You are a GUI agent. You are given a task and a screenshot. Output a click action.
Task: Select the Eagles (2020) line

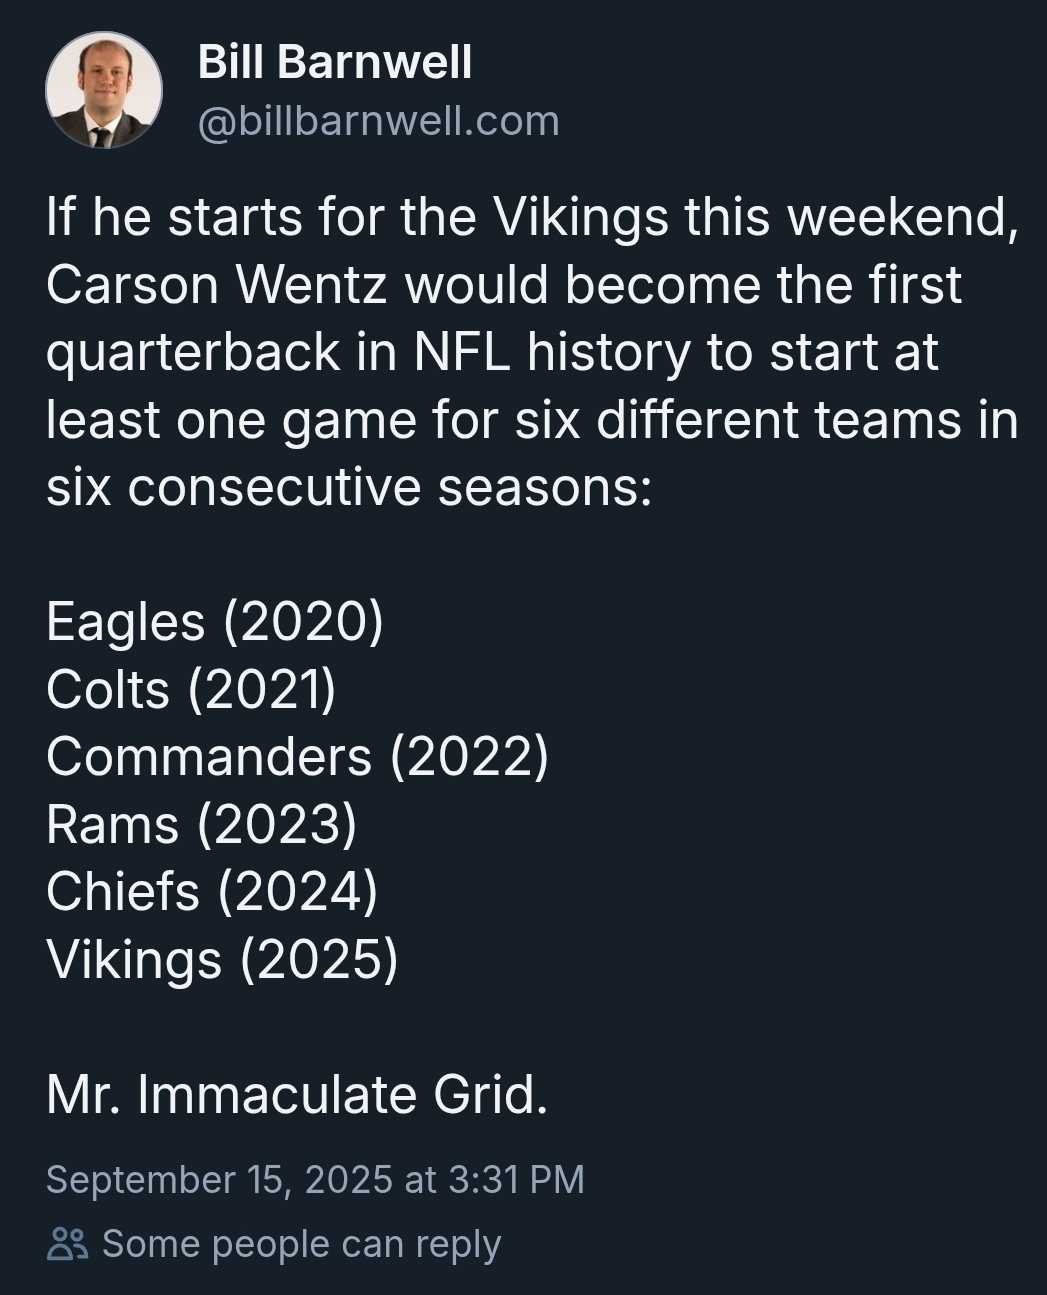[x=214, y=622]
